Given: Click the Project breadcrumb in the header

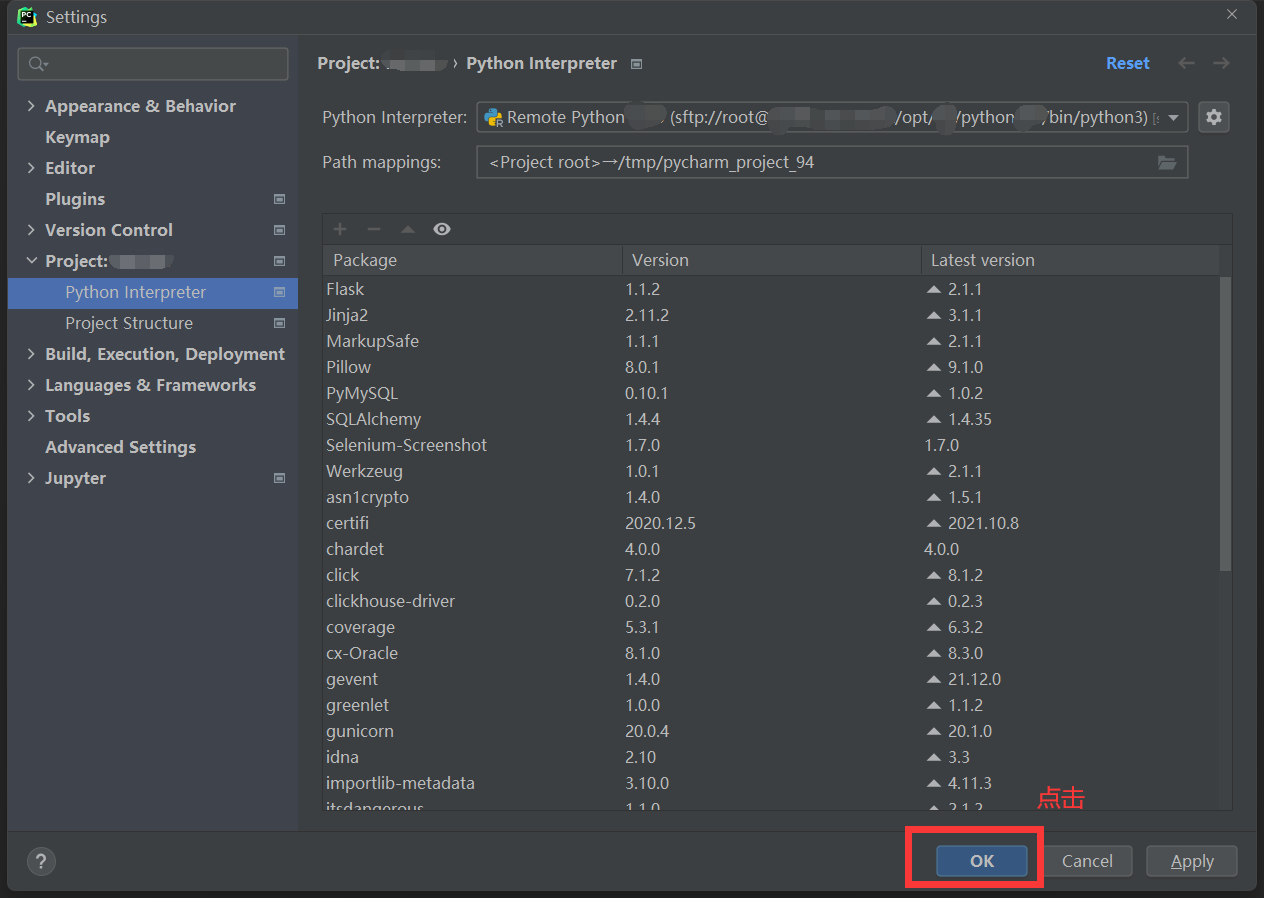Looking at the screenshot, I should click(382, 63).
